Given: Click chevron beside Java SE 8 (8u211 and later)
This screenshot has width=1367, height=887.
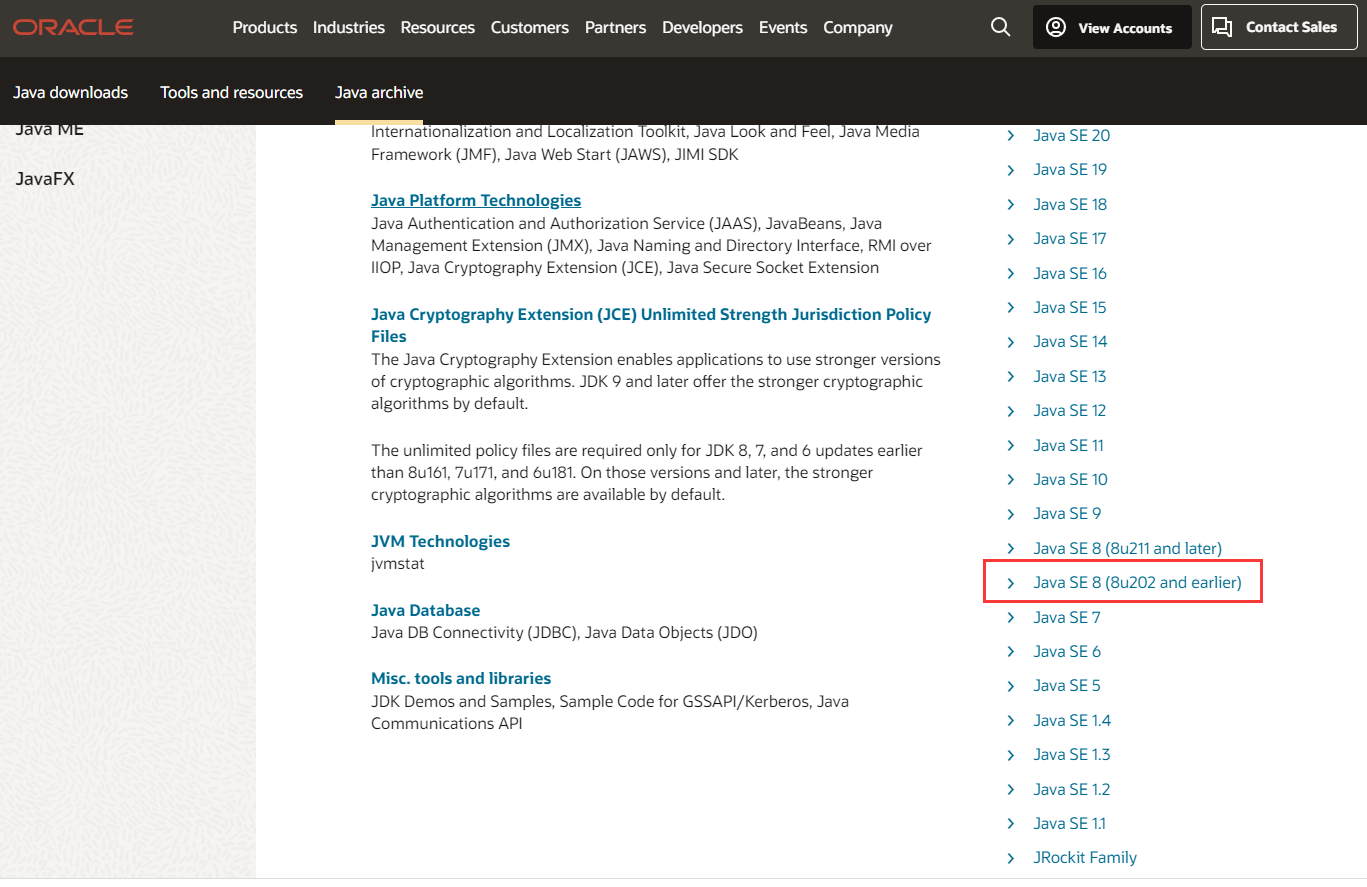Looking at the screenshot, I should click(x=1011, y=548).
